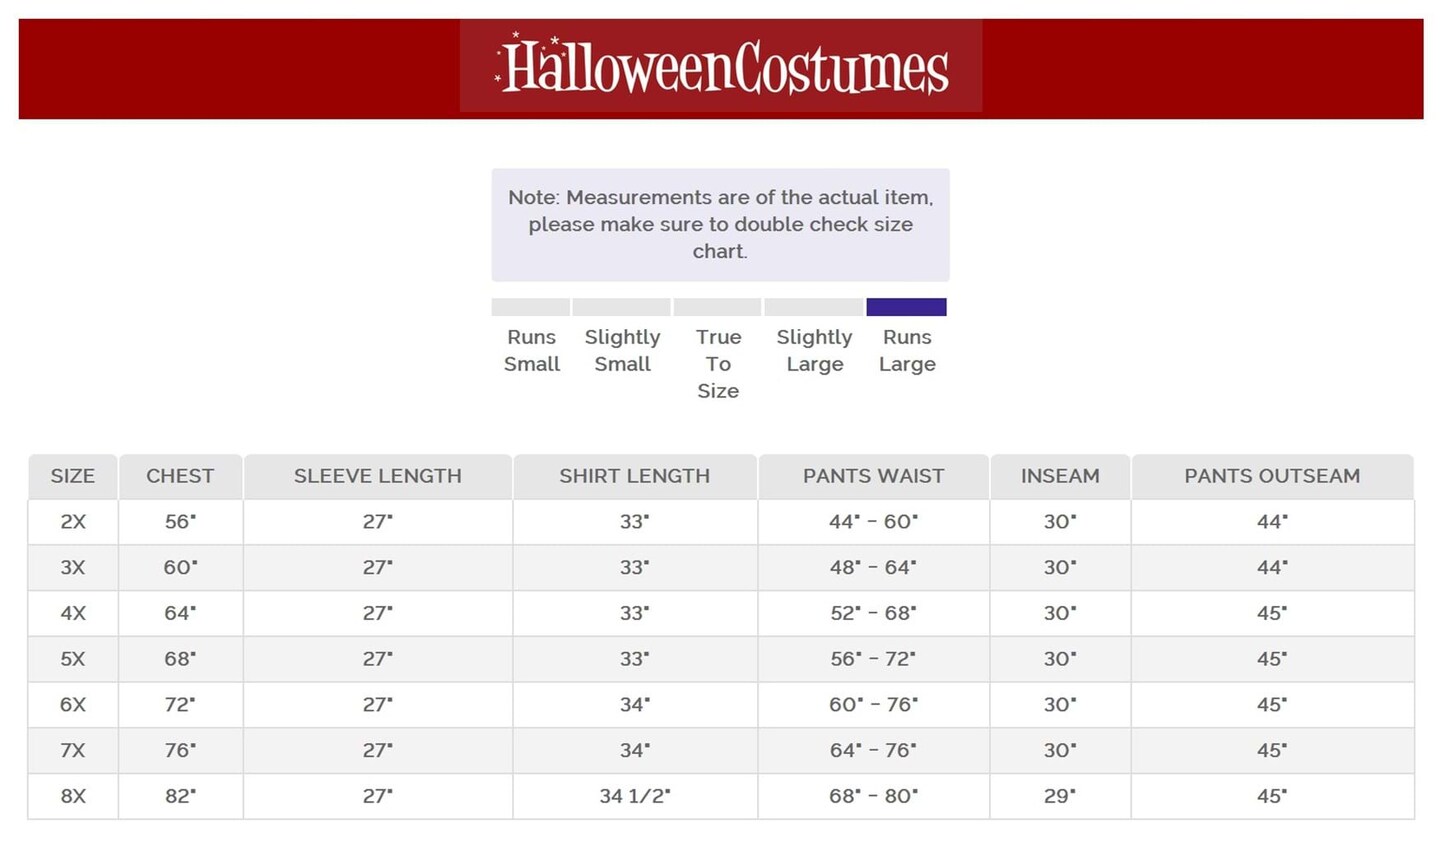
Task: Click the purple Runs Large fit bar
Action: point(906,307)
